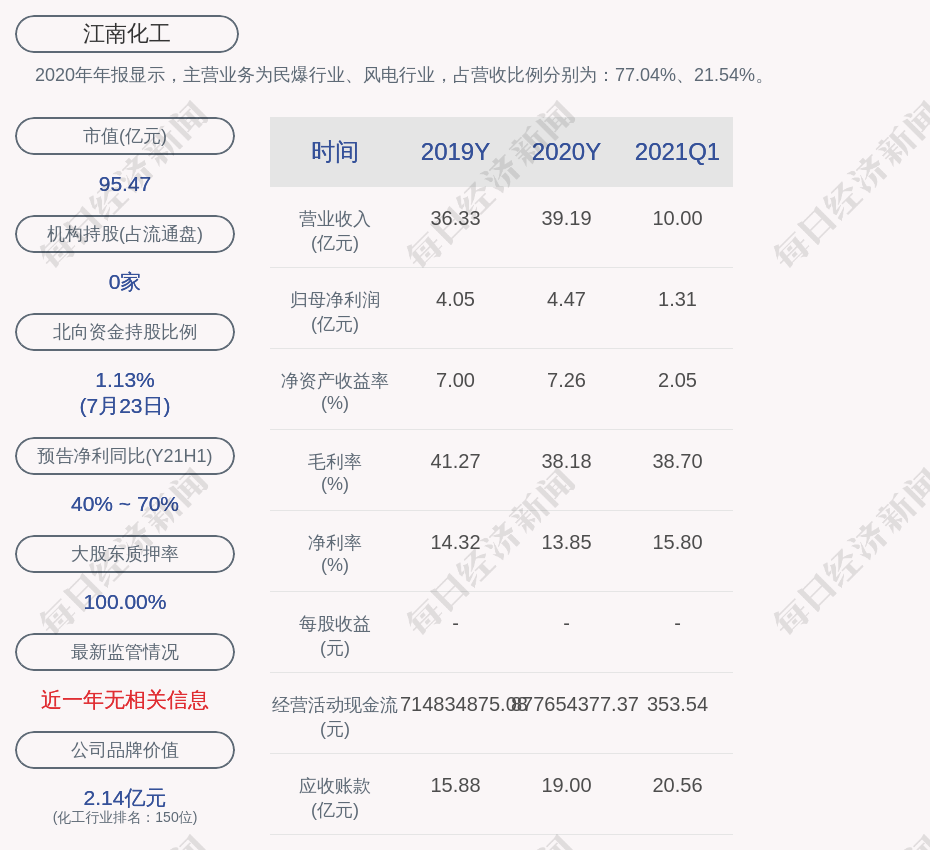The width and height of the screenshot is (930, 850).
Task: Click net margin value 15.80
Action: (x=677, y=542)
